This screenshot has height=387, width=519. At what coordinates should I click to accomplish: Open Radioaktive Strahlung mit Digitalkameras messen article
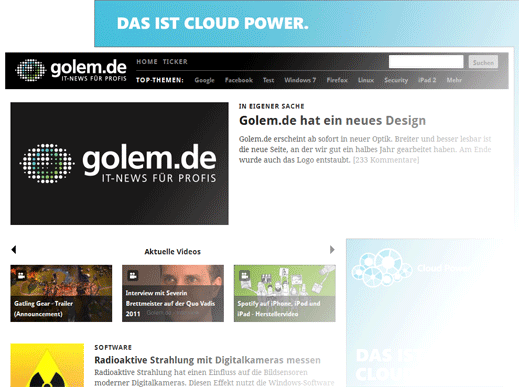(x=207, y=360)
